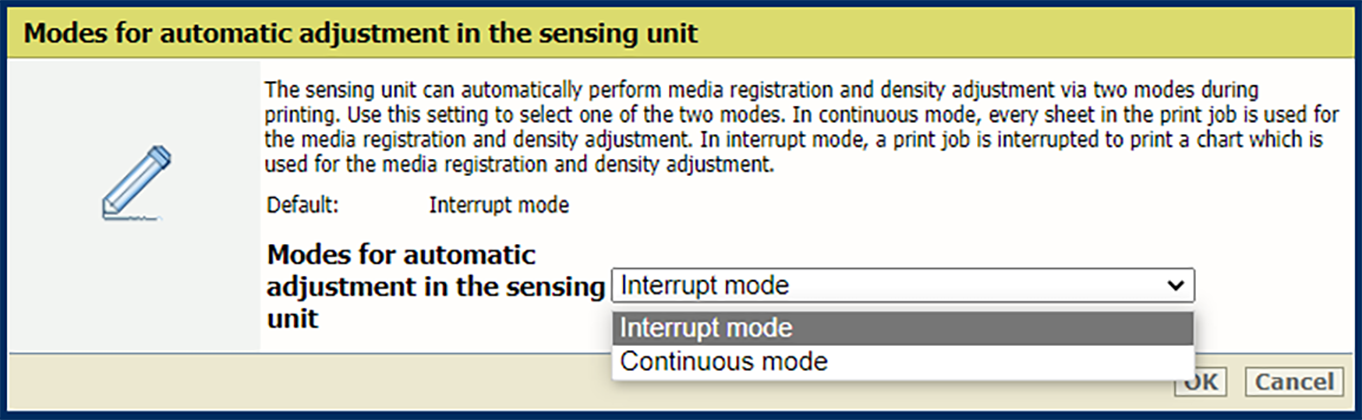The width and height of the screenshot is (1362, 420).
Task: Click the dialog title heading text
Action: coord(360,33)
